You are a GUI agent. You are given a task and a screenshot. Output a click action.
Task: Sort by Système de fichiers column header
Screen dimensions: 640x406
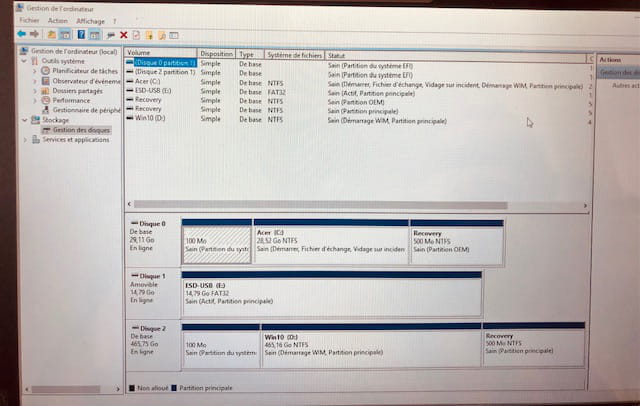[294, 55]
